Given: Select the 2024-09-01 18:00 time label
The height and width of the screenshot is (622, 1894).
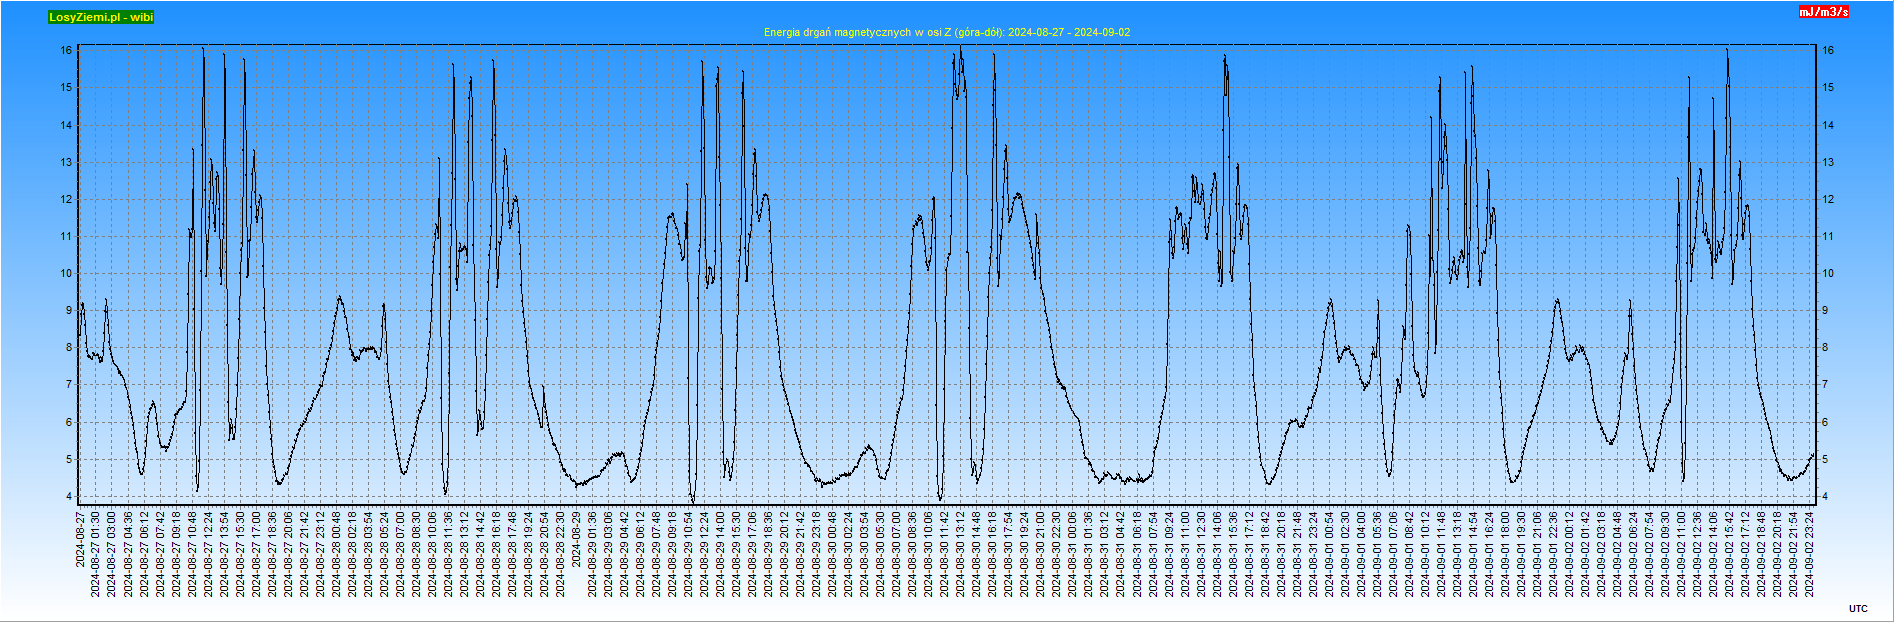Looking at the screenshot, I should pos(1506,553).
